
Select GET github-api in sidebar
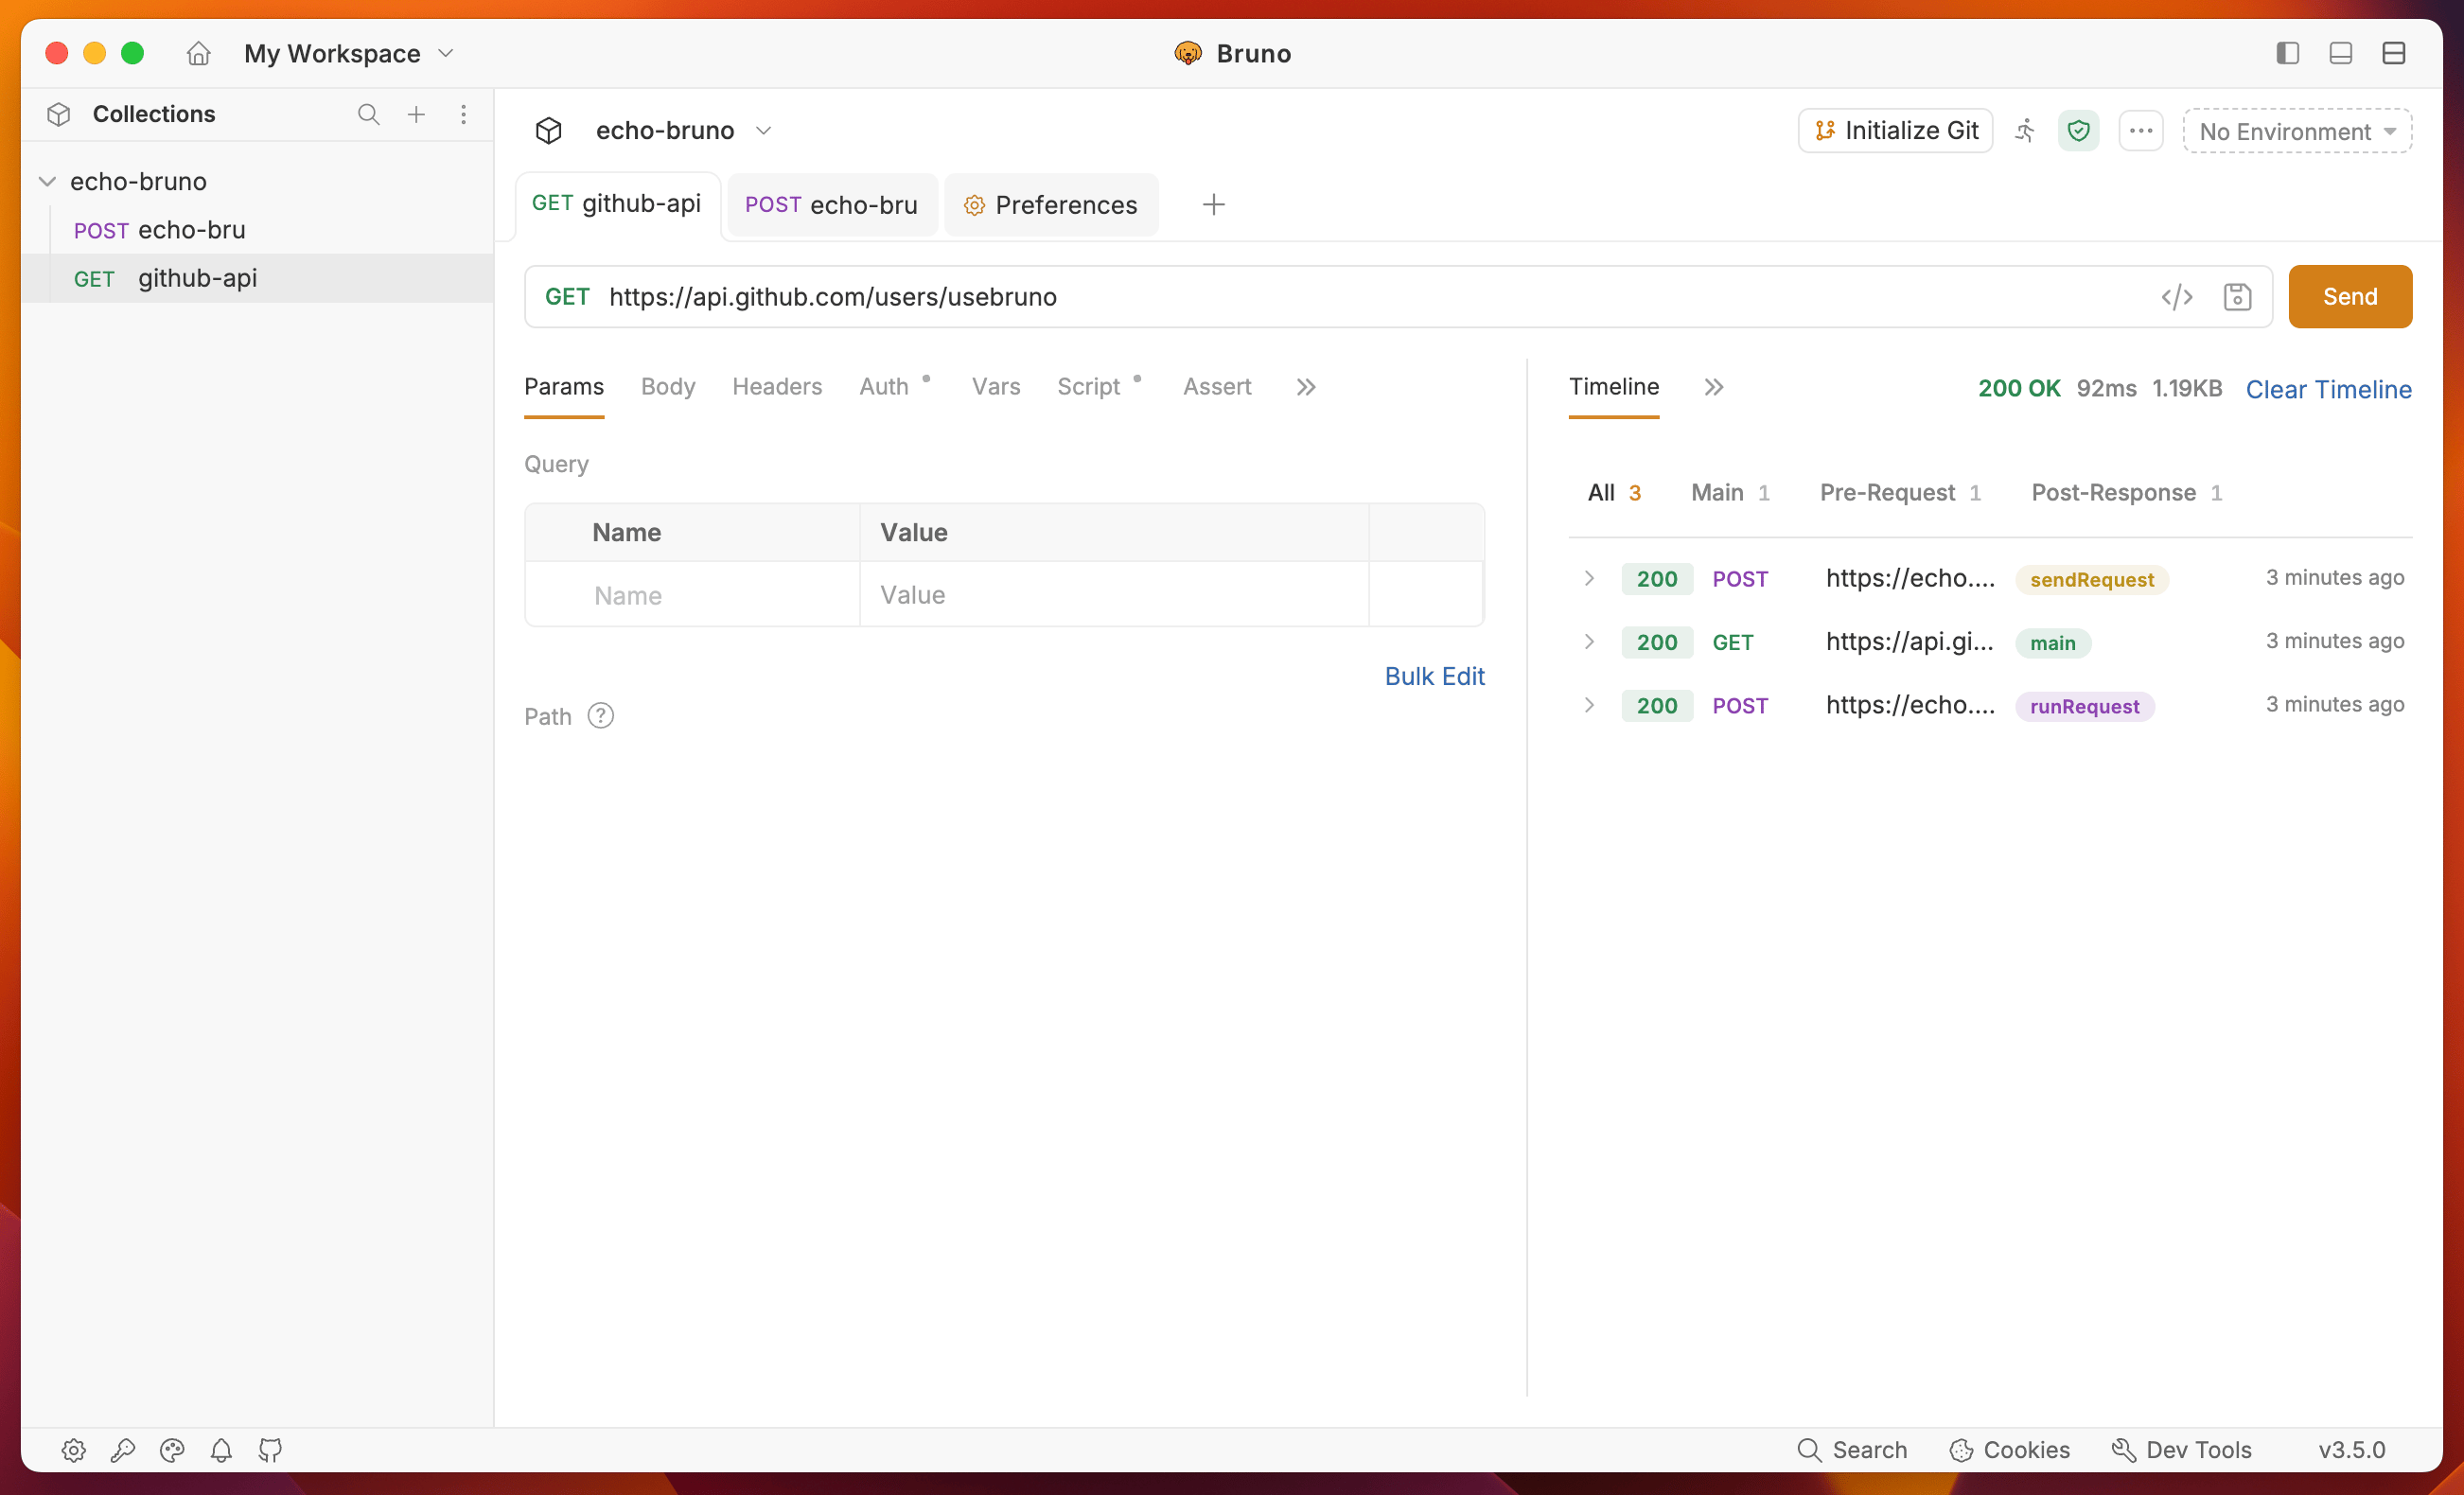pos(258,278)
